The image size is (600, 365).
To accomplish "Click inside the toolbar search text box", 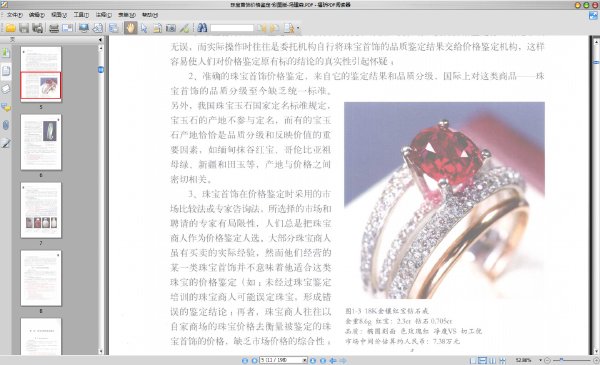I will pyautogui.click(x=232, y=28).
